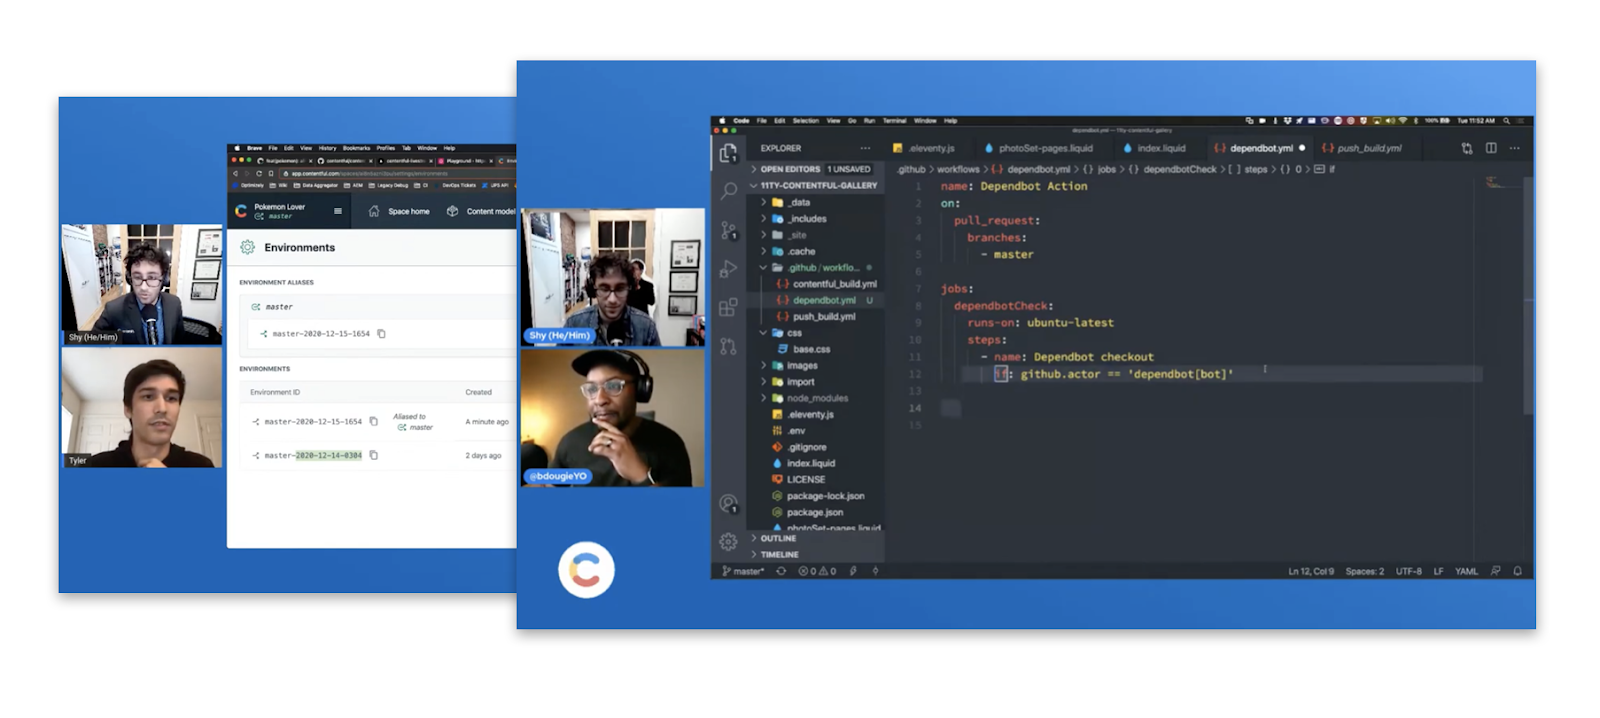Open the Extensions view in VS Code
Screen dimensions: 1600x718
click(728, 307)
